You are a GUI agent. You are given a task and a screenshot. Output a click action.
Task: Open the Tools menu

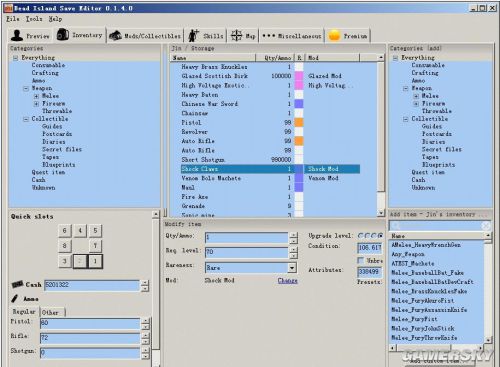pos(34,19)
